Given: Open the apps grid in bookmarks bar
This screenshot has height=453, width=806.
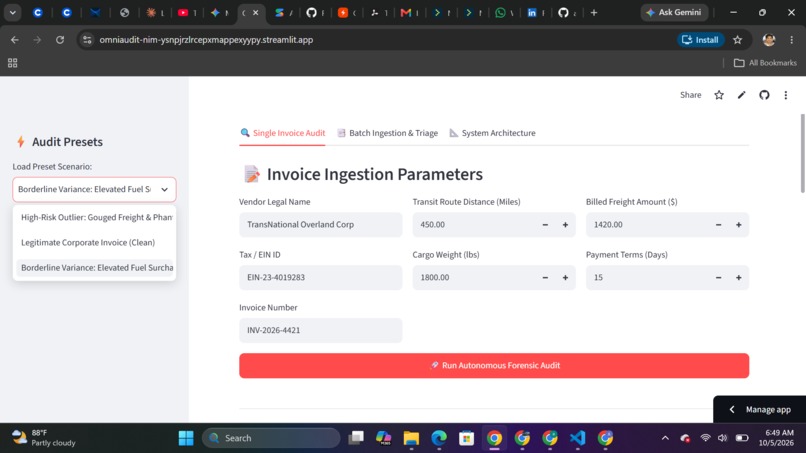Looking at the screenshot, I should click(12, 63).
